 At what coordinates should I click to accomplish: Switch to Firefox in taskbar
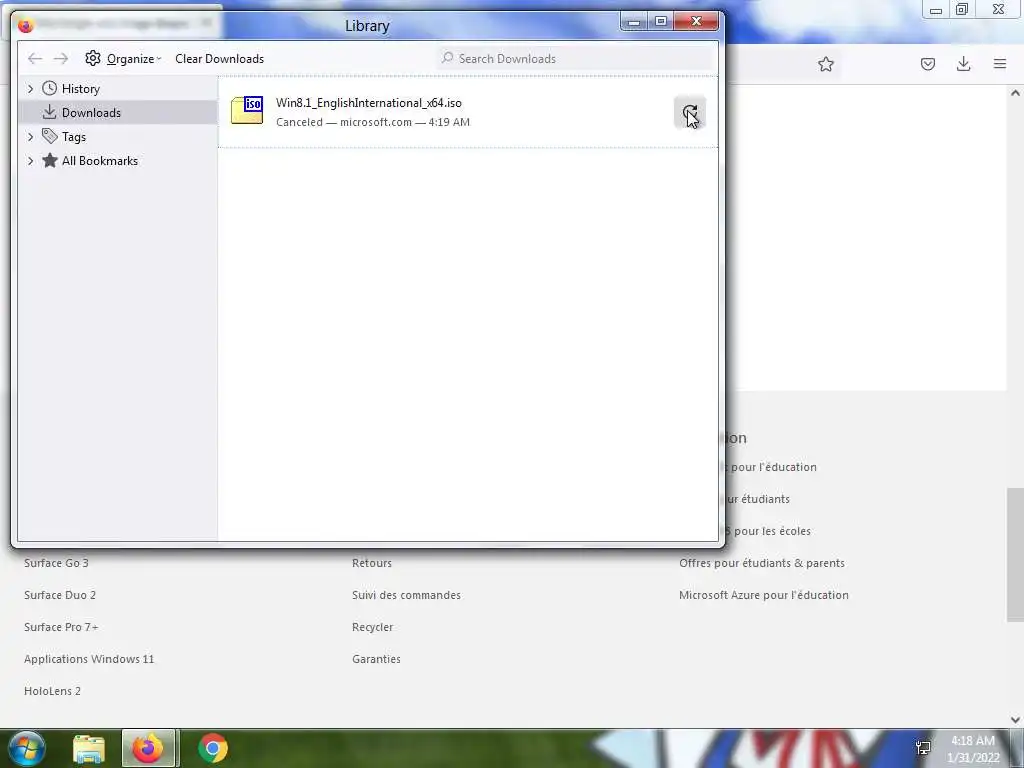point(148,748)
